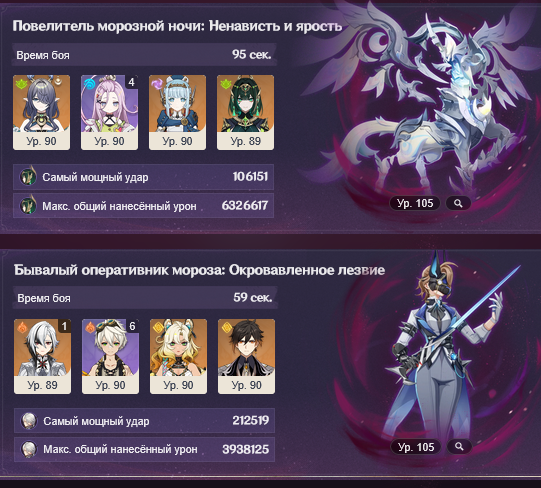Click the avatar icon next to damage 106151
Viewport: 541px width, 488px height.
click(x=28, y=176)
